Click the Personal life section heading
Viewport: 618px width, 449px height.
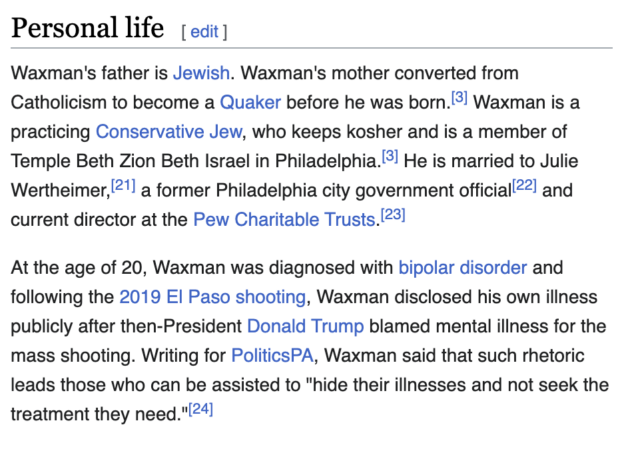pyautogui.click(x=87, y=28)
